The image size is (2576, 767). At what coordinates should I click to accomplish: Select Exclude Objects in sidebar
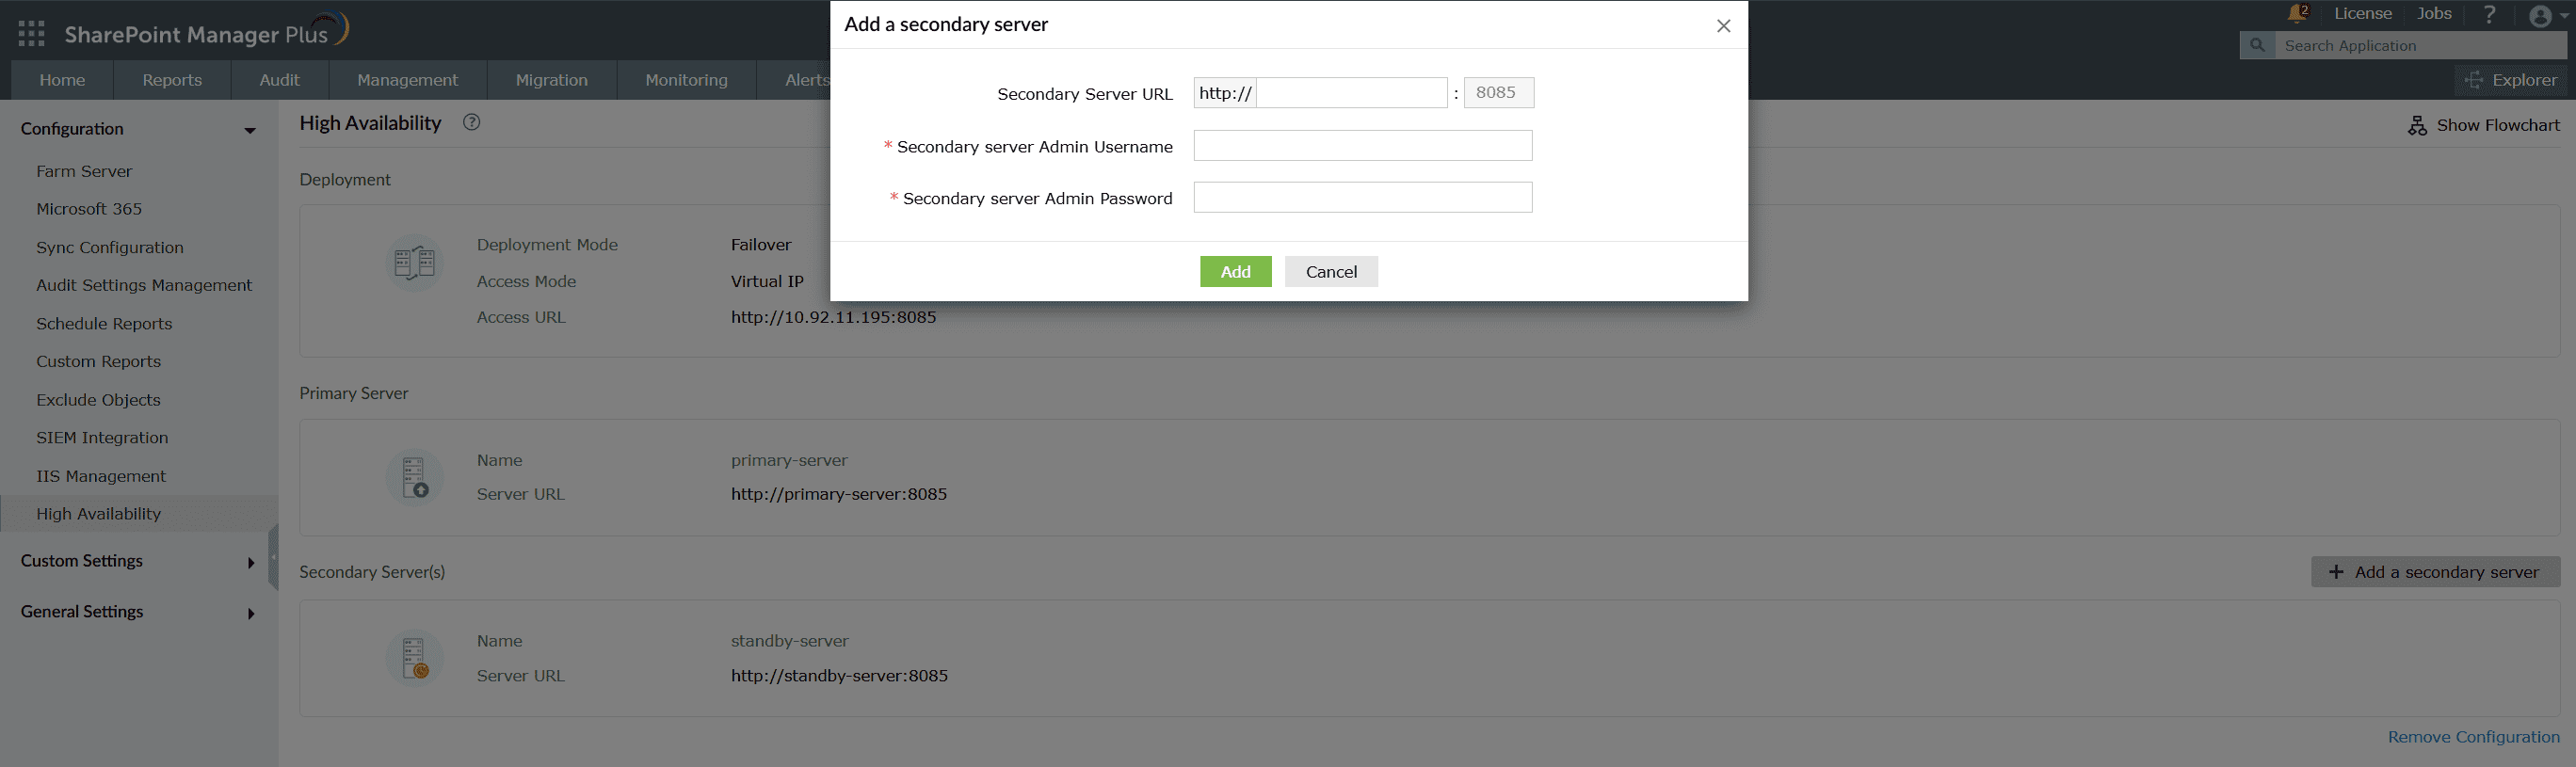98,400
